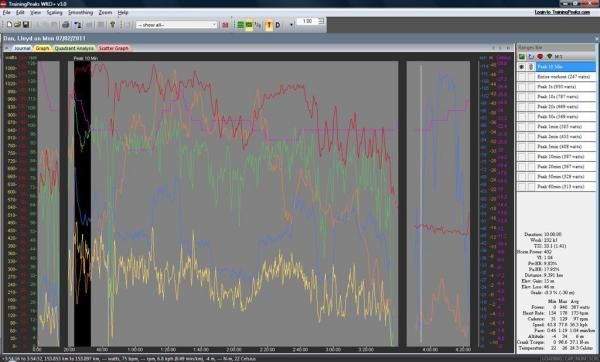Open the Scaling menu
The height and width of the screenshot is (362, 600).
pyautogui.click(x=54, y=13)
